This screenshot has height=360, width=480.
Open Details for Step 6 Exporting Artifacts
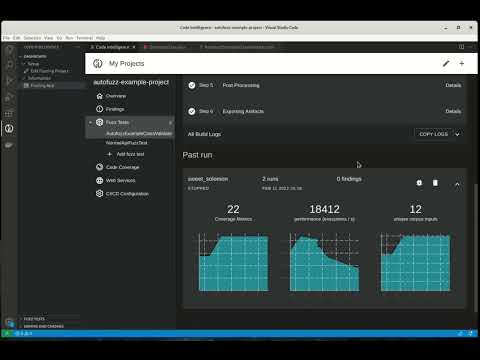pos(453,111)
